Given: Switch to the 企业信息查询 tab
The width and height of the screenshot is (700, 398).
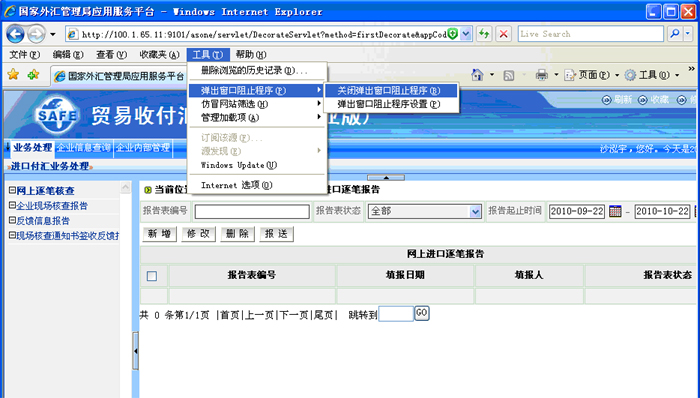Looking at the screenshot, I should pyautogui.click(x=83, y=148).
